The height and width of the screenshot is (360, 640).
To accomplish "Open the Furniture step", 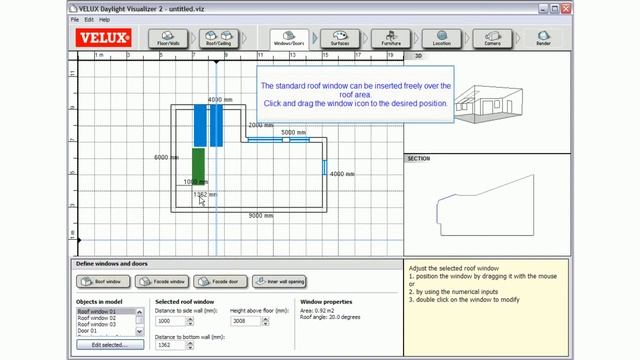I will pos(391,39).
